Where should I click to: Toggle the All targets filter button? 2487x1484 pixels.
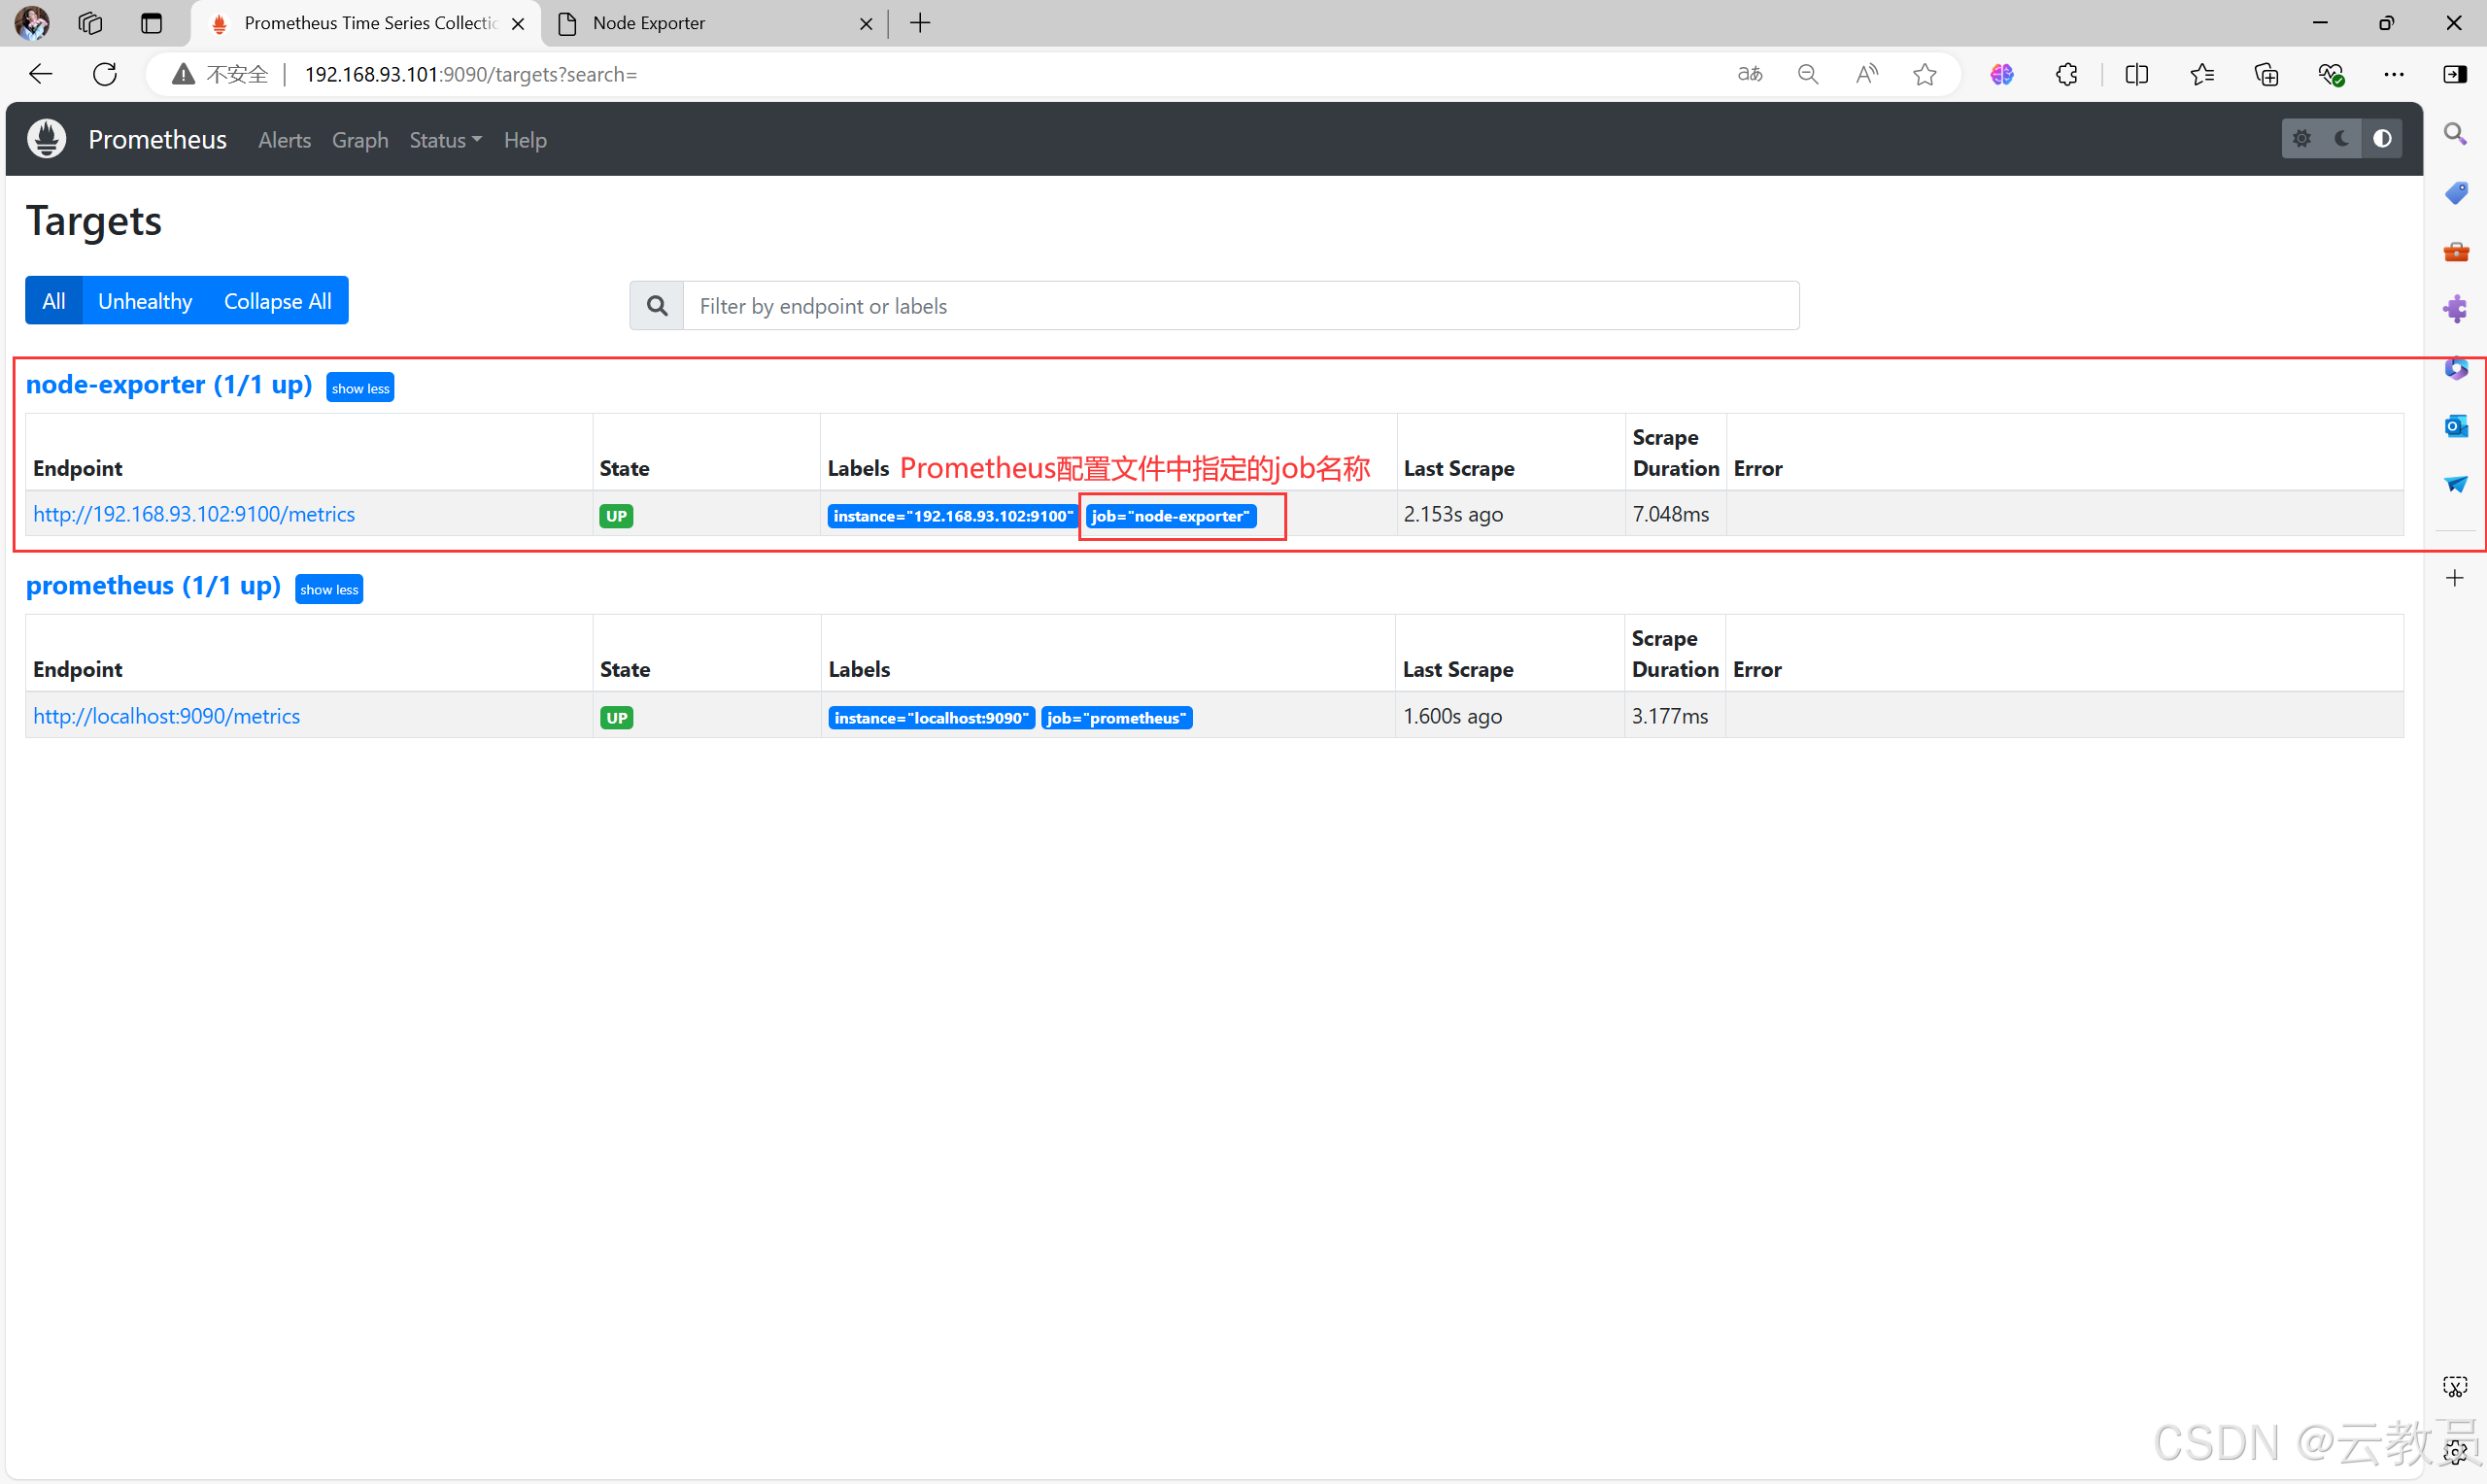click(54, 300)
